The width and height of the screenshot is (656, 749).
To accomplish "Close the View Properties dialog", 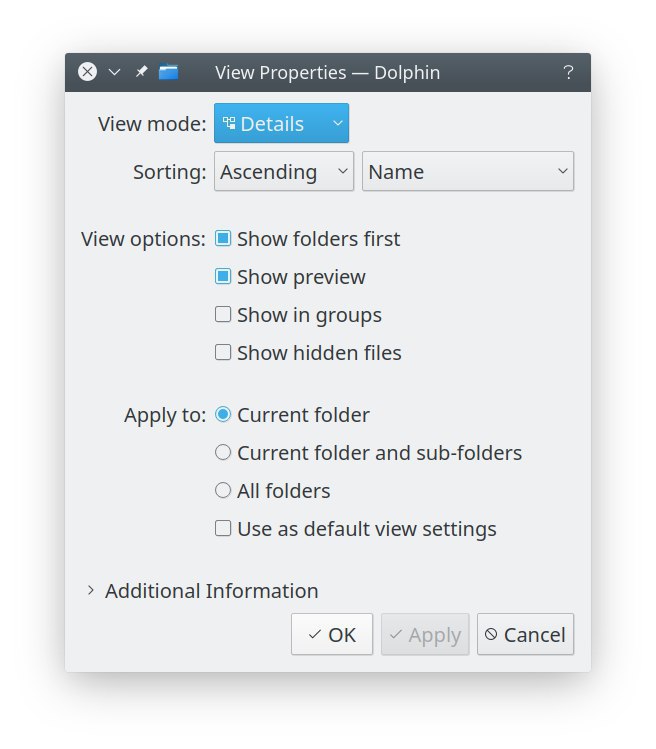I will (x=87, y=72).
